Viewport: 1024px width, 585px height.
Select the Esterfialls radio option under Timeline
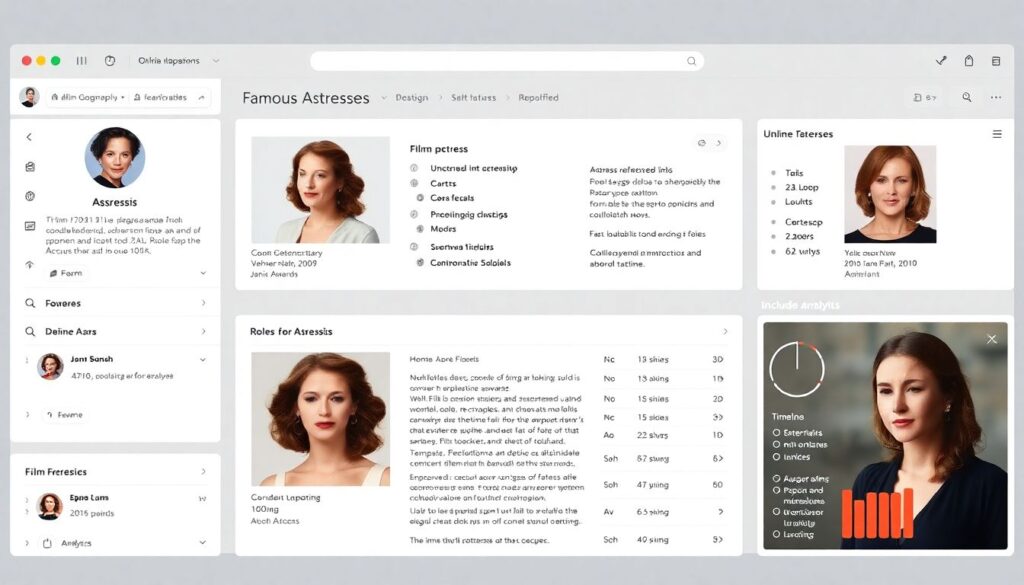(x=777, y=433)
